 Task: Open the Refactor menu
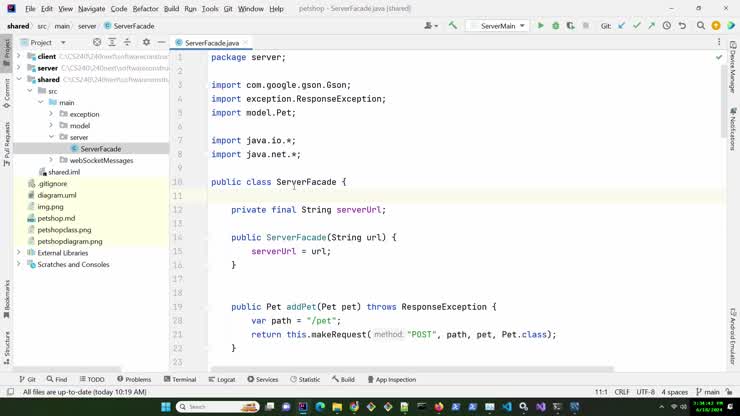coord(145,8)
